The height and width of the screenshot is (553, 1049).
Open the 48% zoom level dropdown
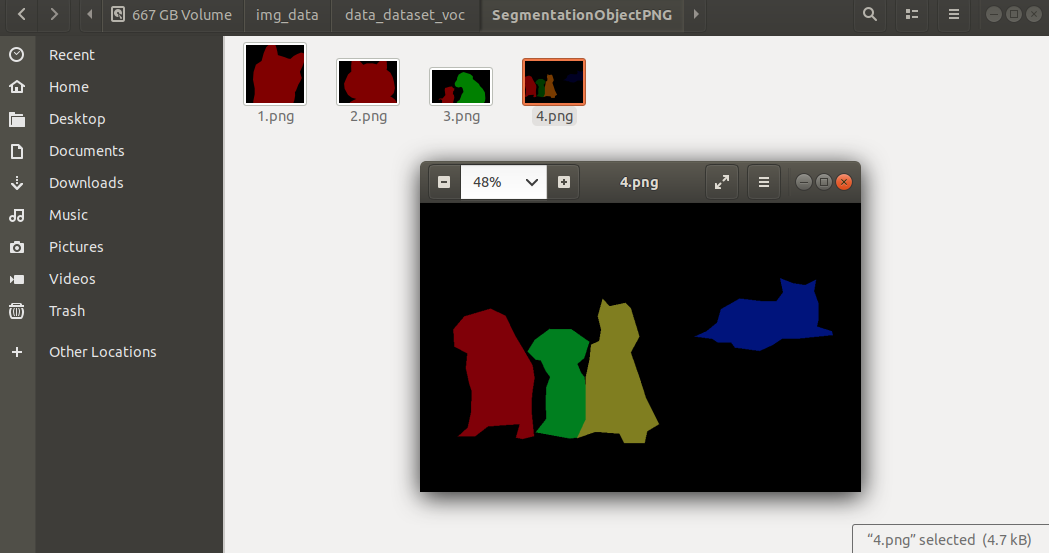click(x=504, y=182)
